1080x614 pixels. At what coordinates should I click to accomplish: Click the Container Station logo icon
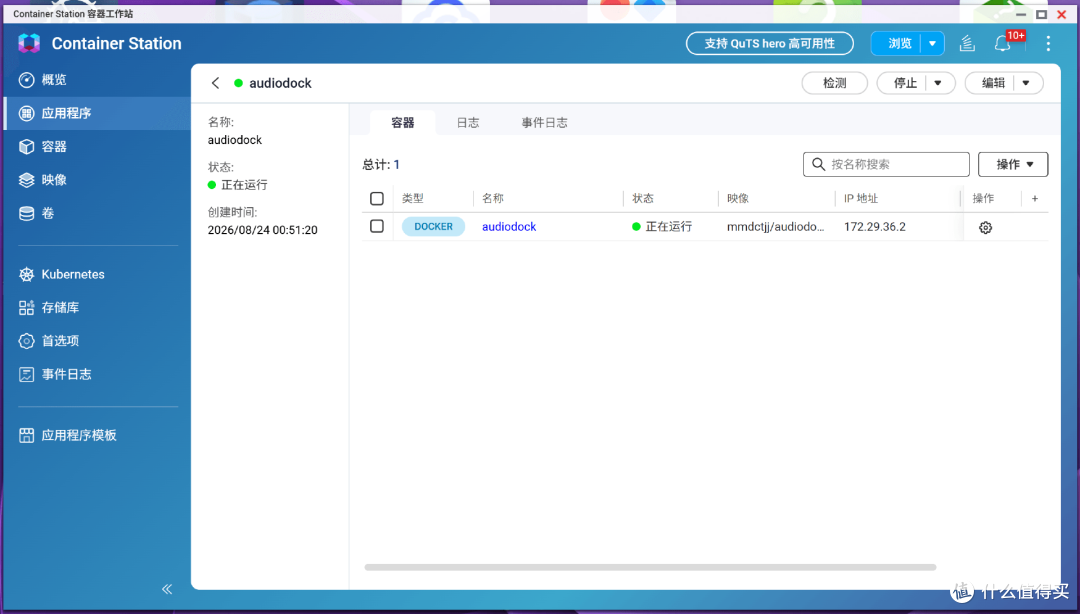click(29, 43)
